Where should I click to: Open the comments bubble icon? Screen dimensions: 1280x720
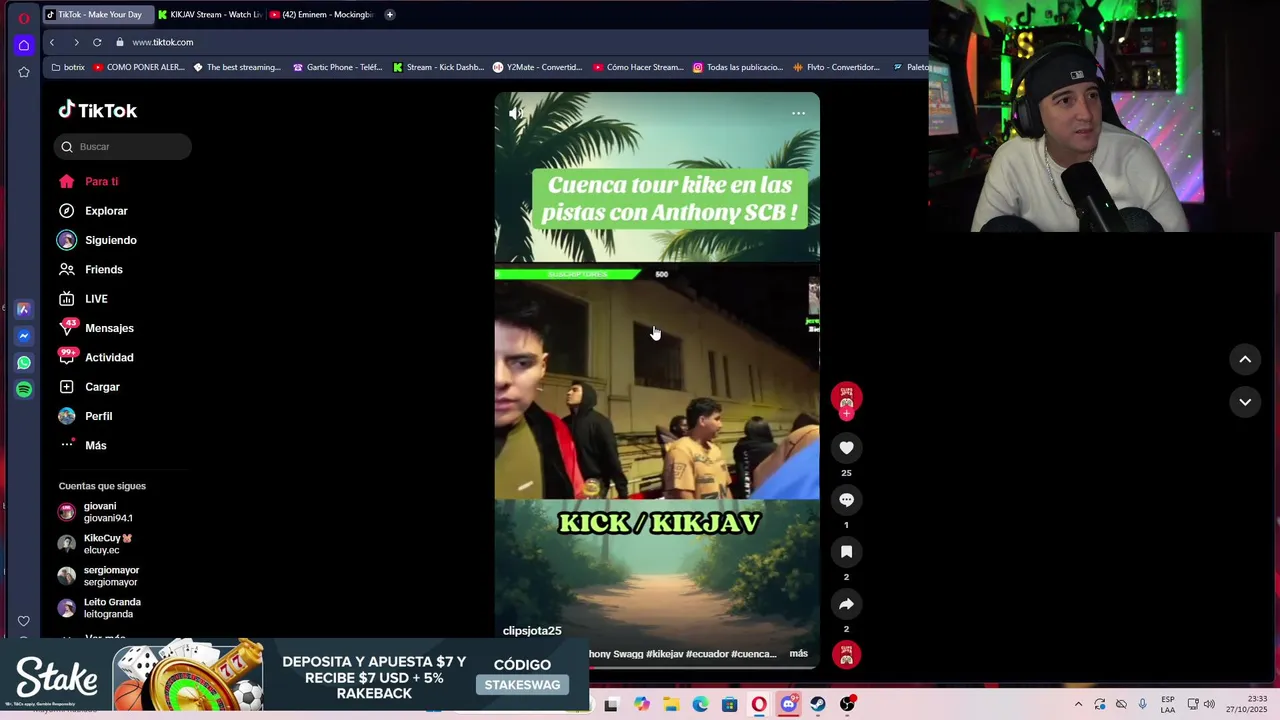(846, 500)
